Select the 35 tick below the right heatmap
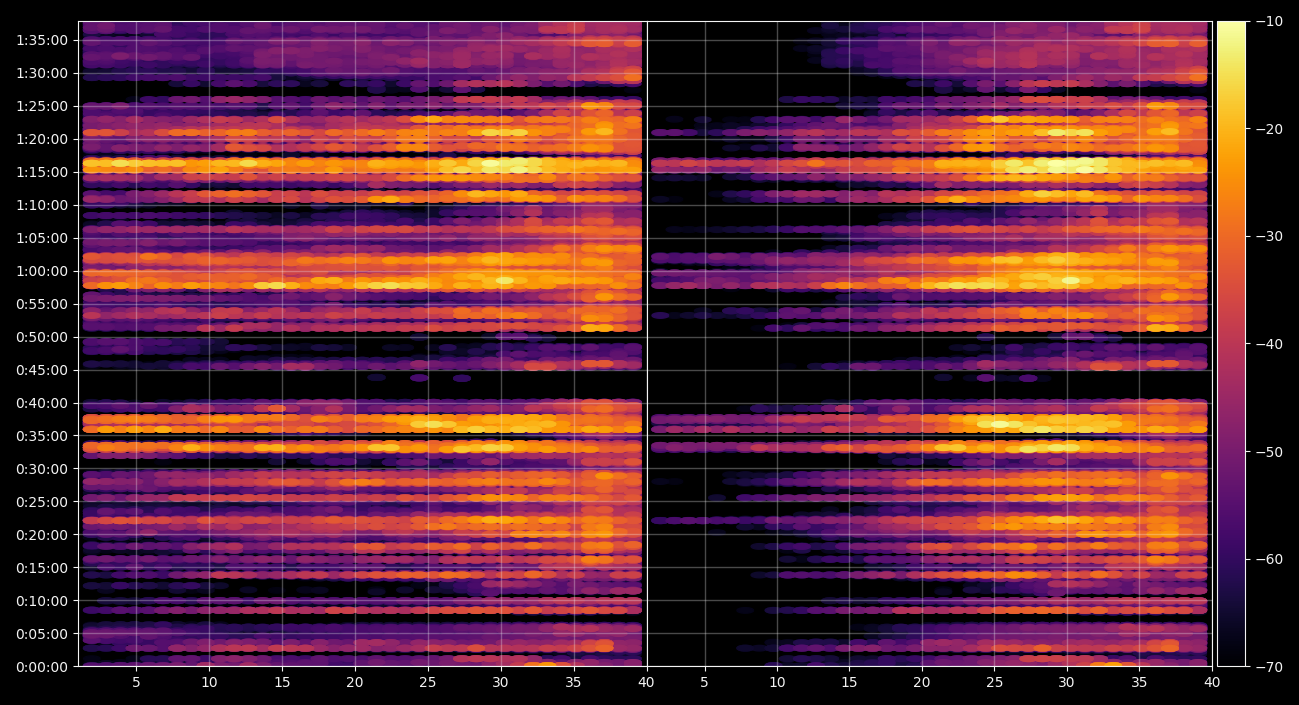This screenshot has height=705, width=1299. [1139, 683]
